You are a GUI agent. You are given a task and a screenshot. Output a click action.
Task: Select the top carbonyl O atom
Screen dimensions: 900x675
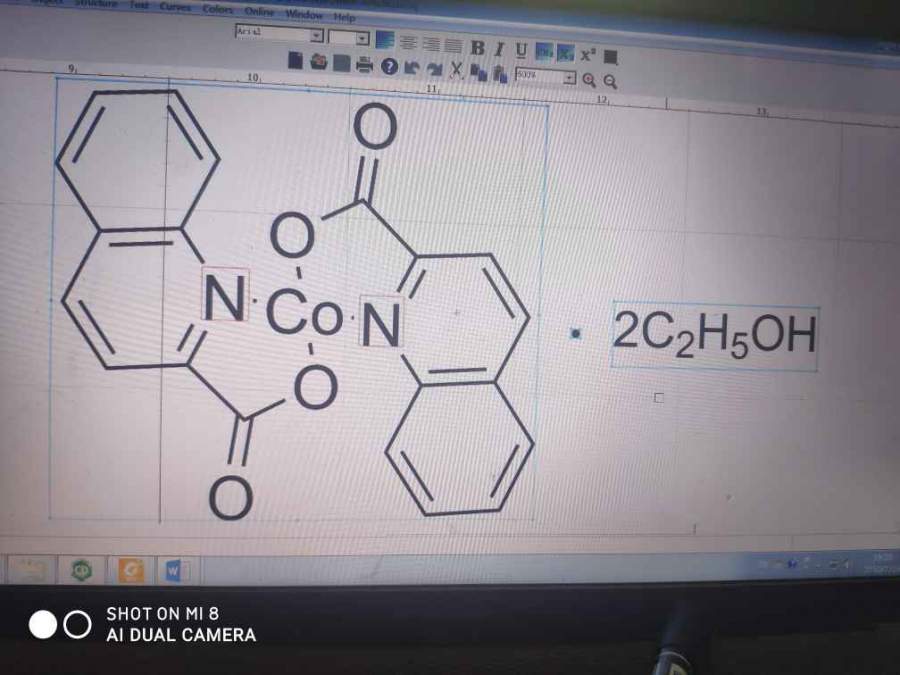(375, 126)
